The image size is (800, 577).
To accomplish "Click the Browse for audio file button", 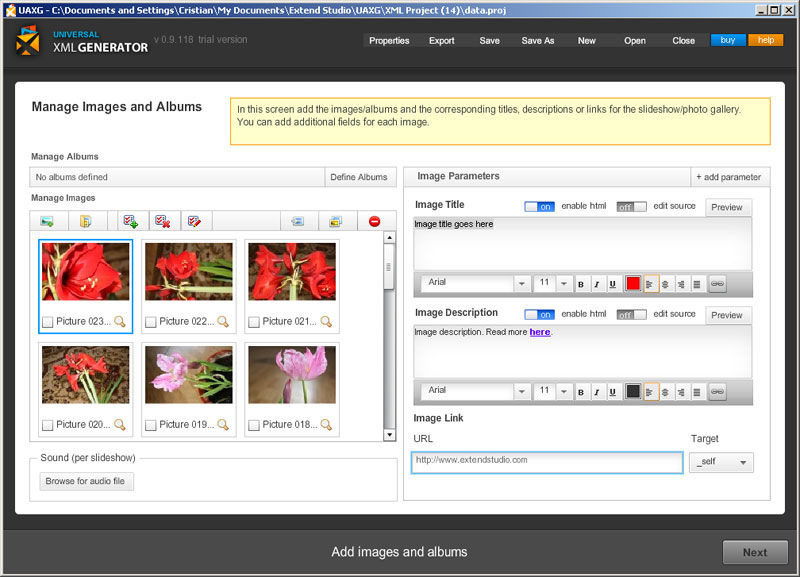I will coord(87,481).
